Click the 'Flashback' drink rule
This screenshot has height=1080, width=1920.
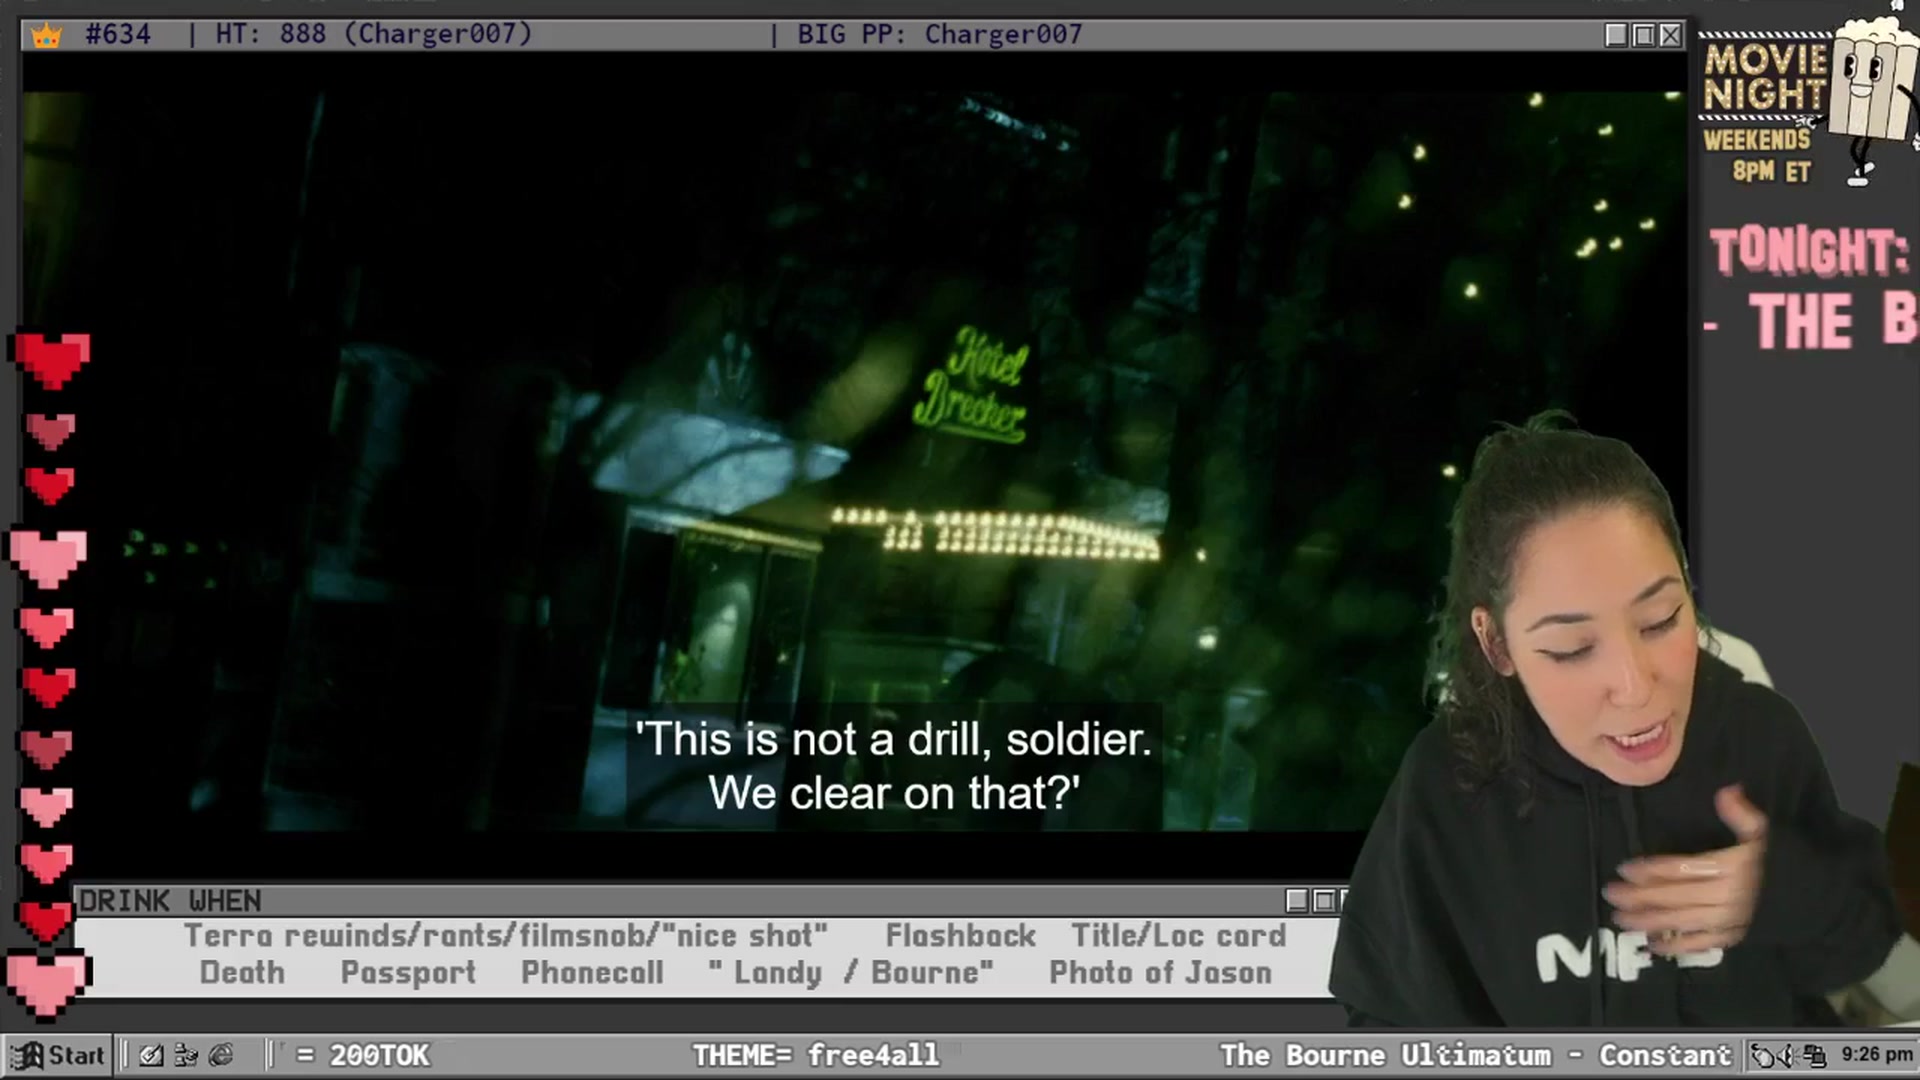(x=960, y=935)
